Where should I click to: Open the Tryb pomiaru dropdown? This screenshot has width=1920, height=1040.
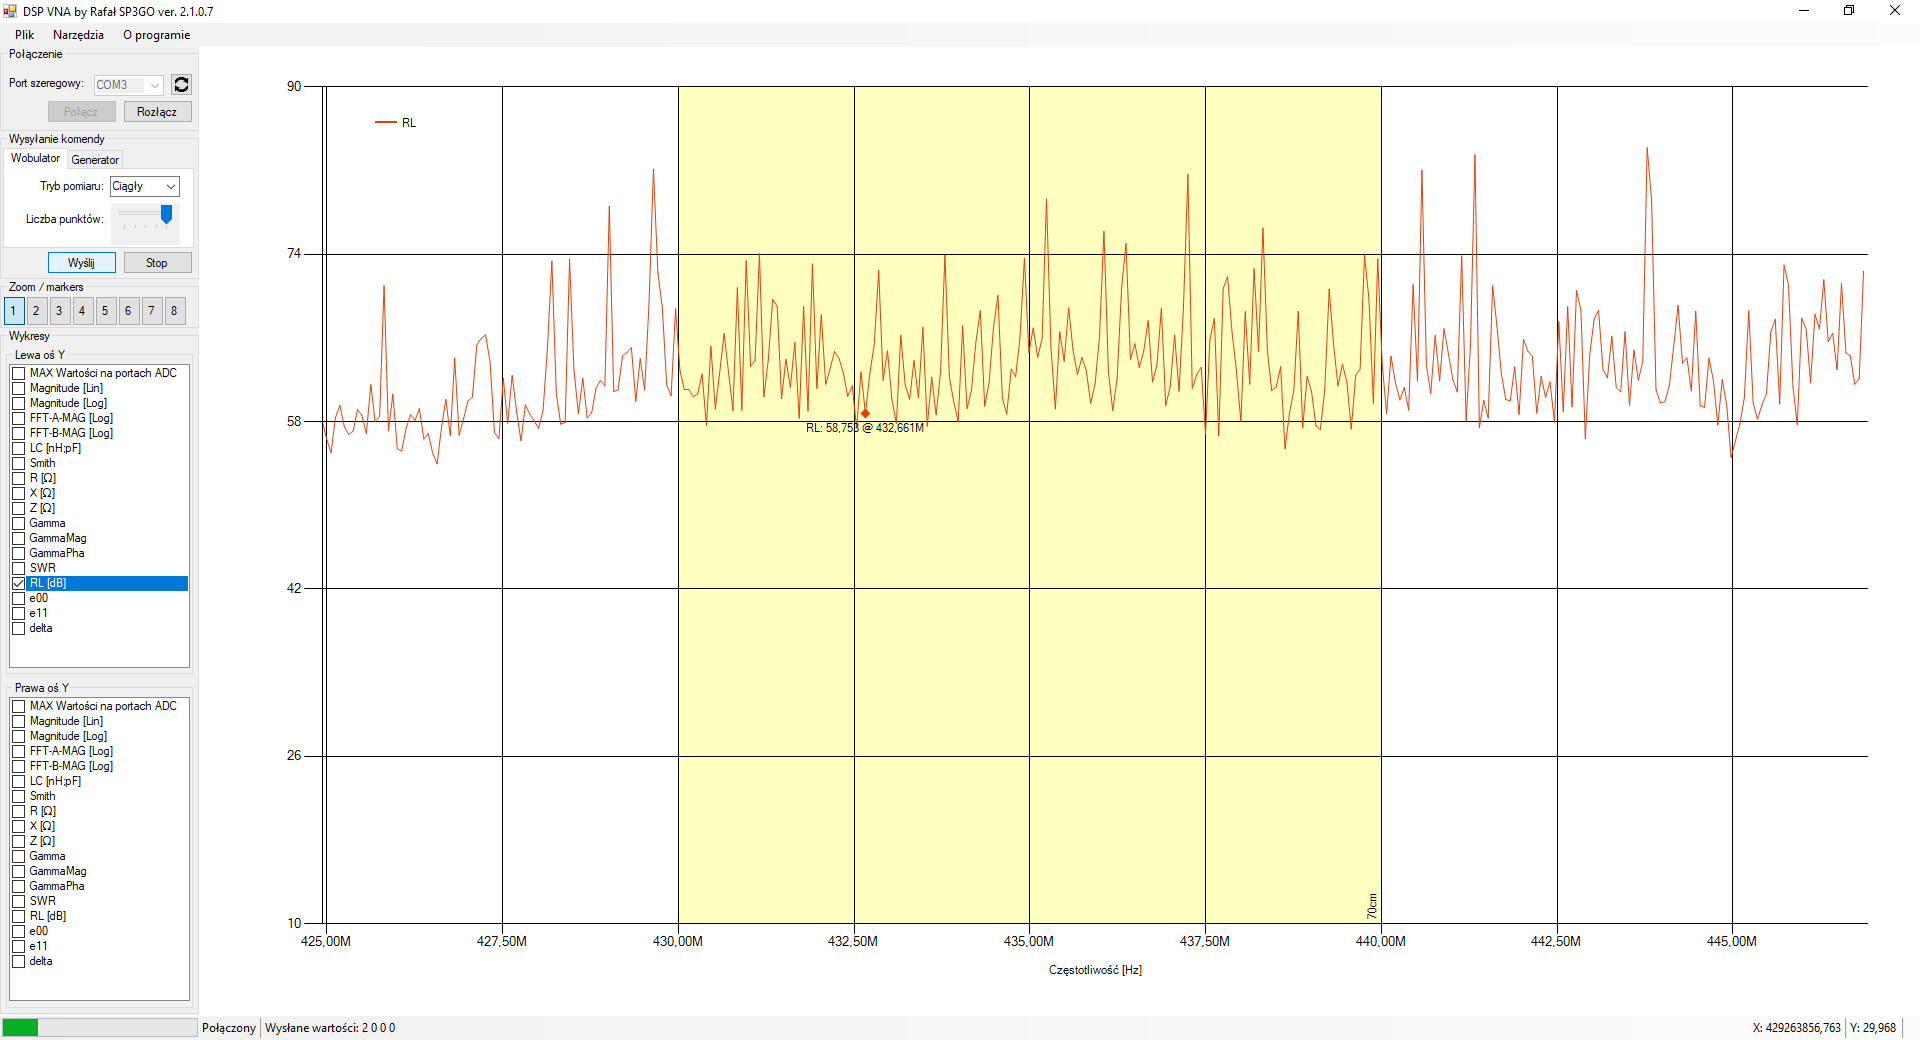(x=145, y=186)
